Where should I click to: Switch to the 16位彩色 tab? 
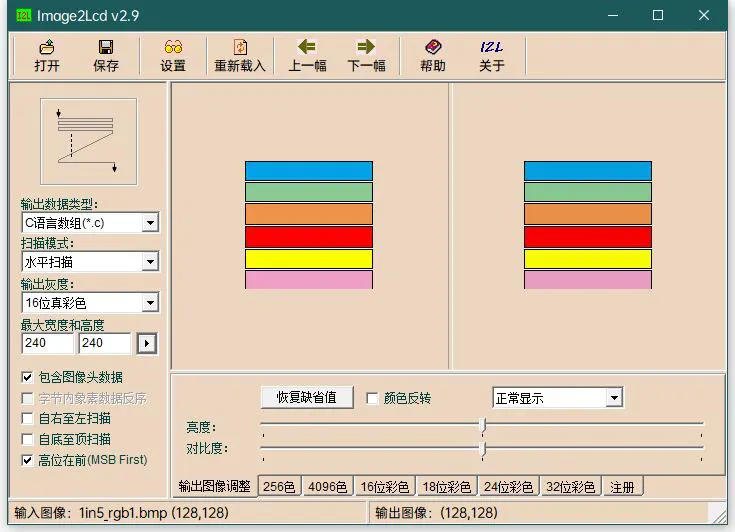click(x=385, y=487)
